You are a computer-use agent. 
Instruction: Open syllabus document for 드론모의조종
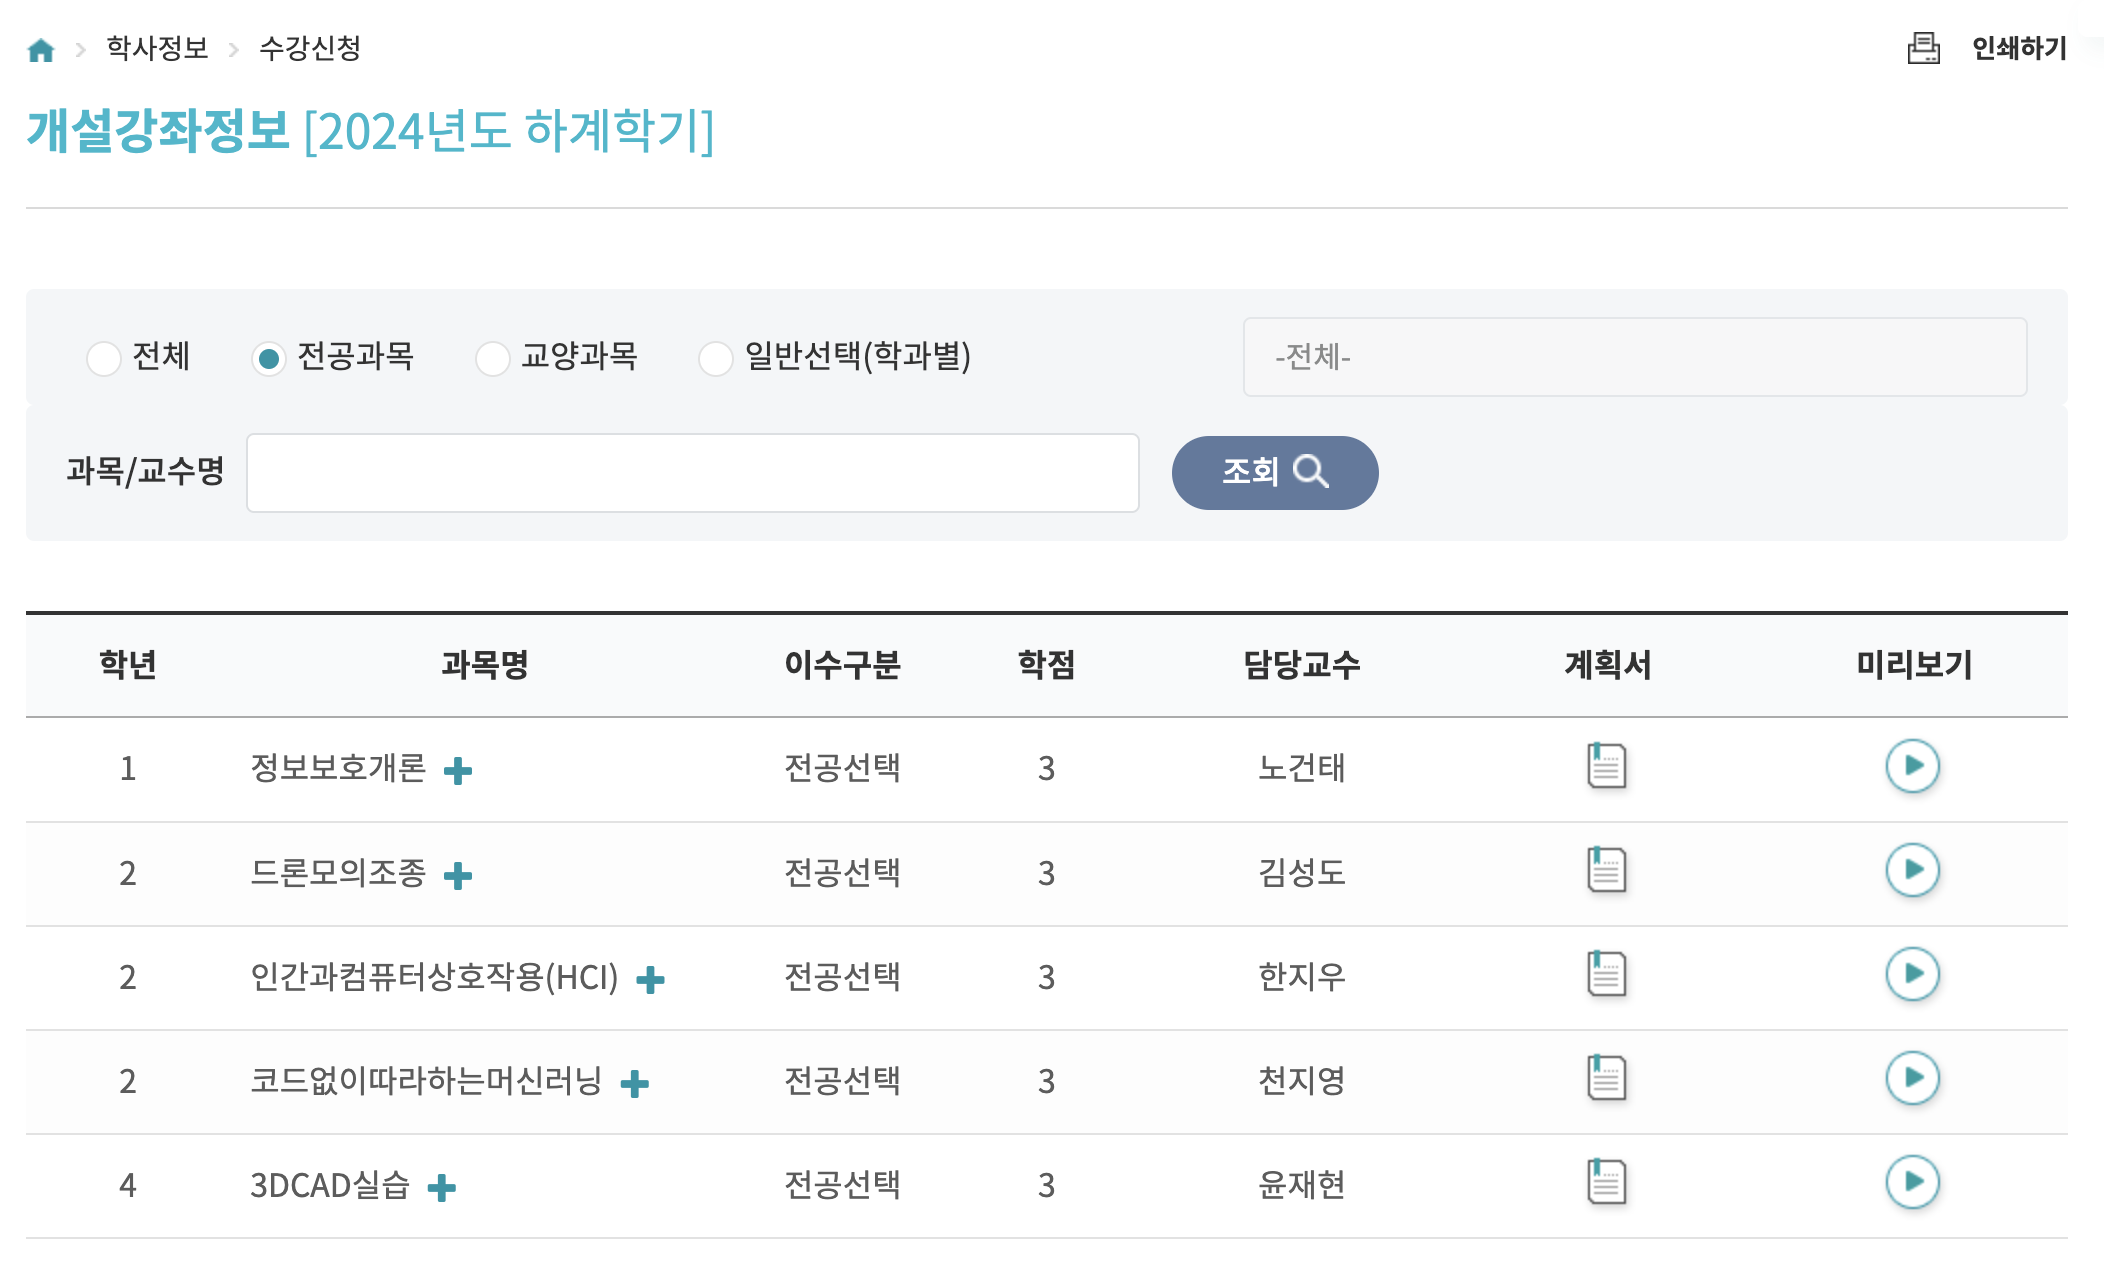click(1606, 871)
